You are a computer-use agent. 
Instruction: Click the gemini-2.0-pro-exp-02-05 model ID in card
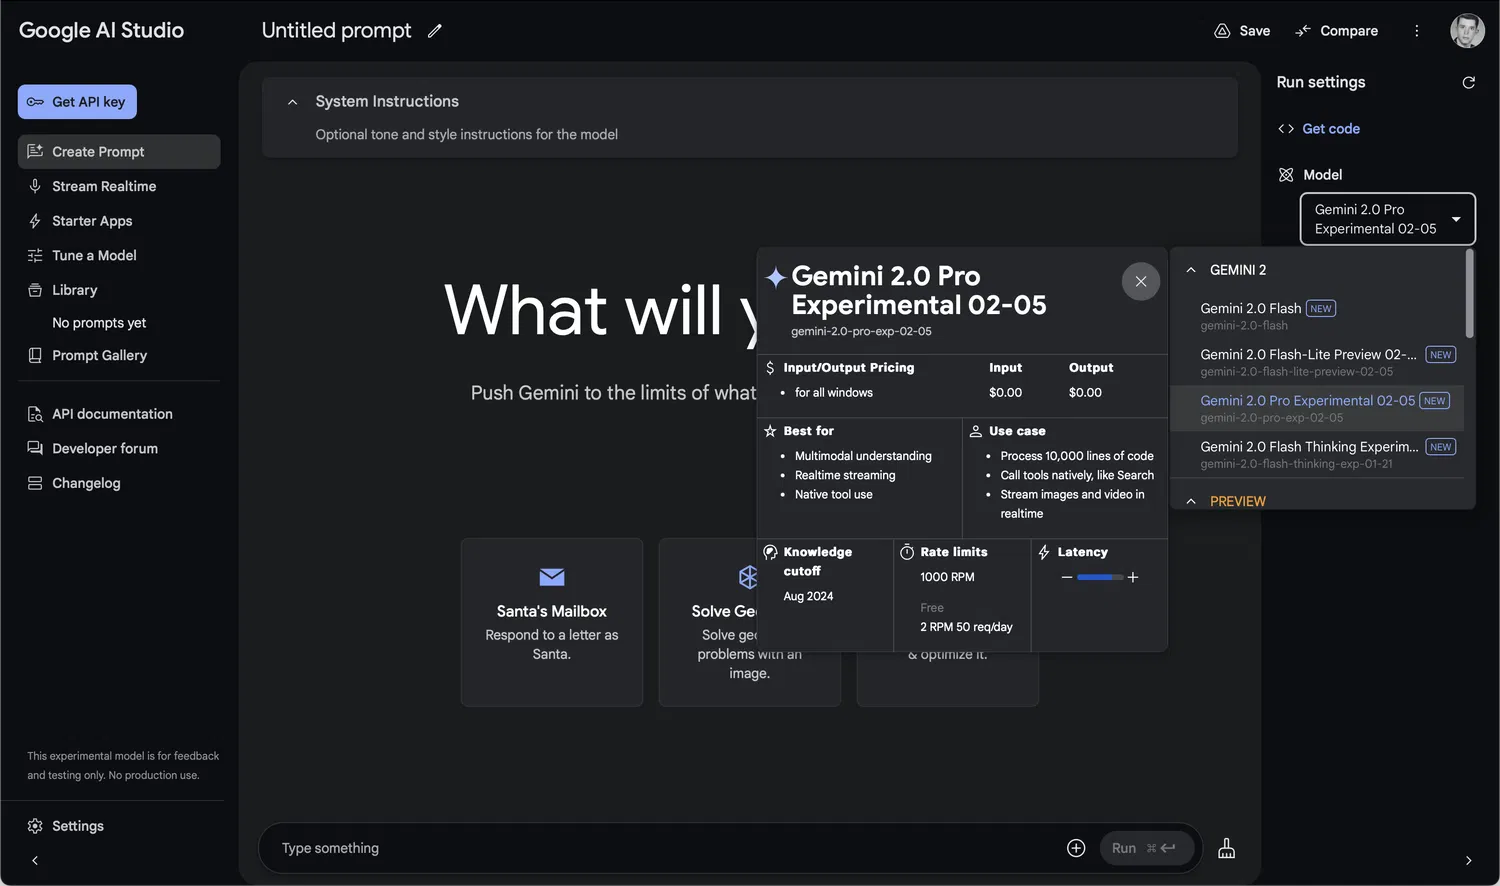[861, 331]
